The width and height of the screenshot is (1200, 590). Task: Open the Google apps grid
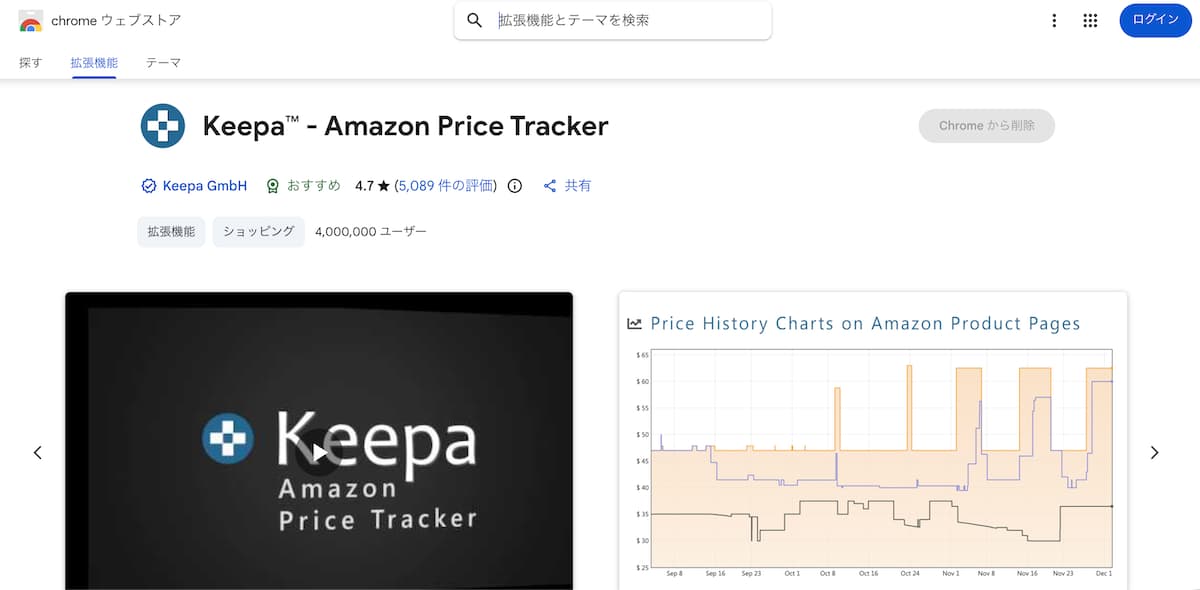click(x=1090, y=20)
